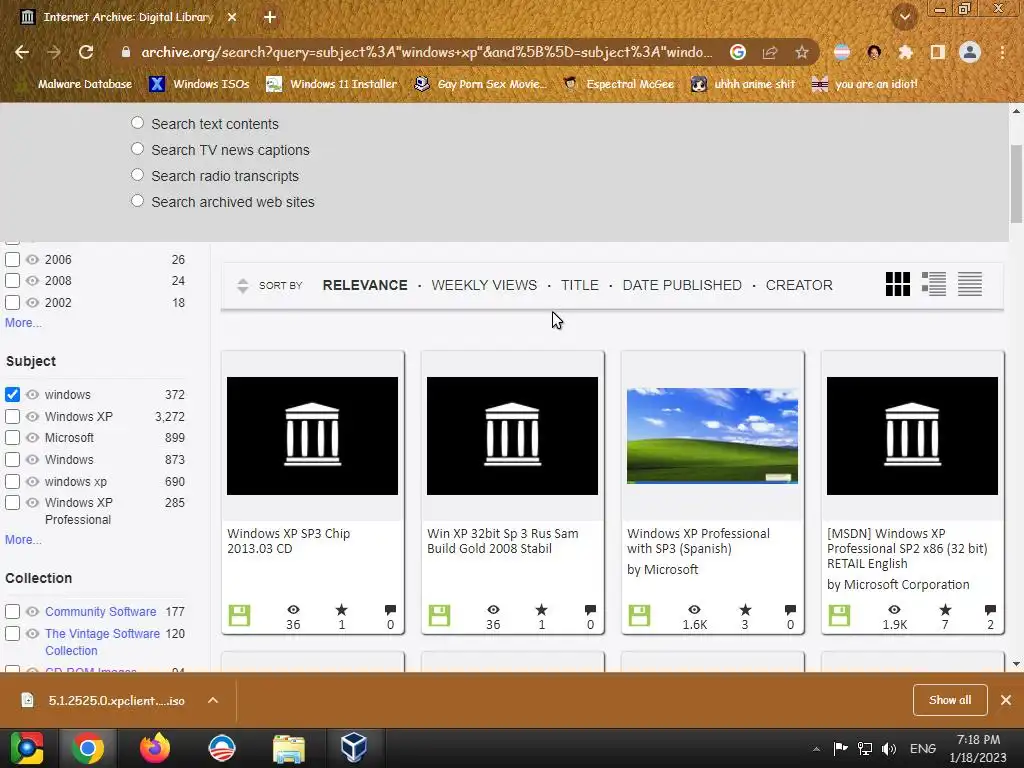Screen dimensions: 1024x768
Task: Click the software floppy icon on Win XP 32bit card
Action: point(440,615)
